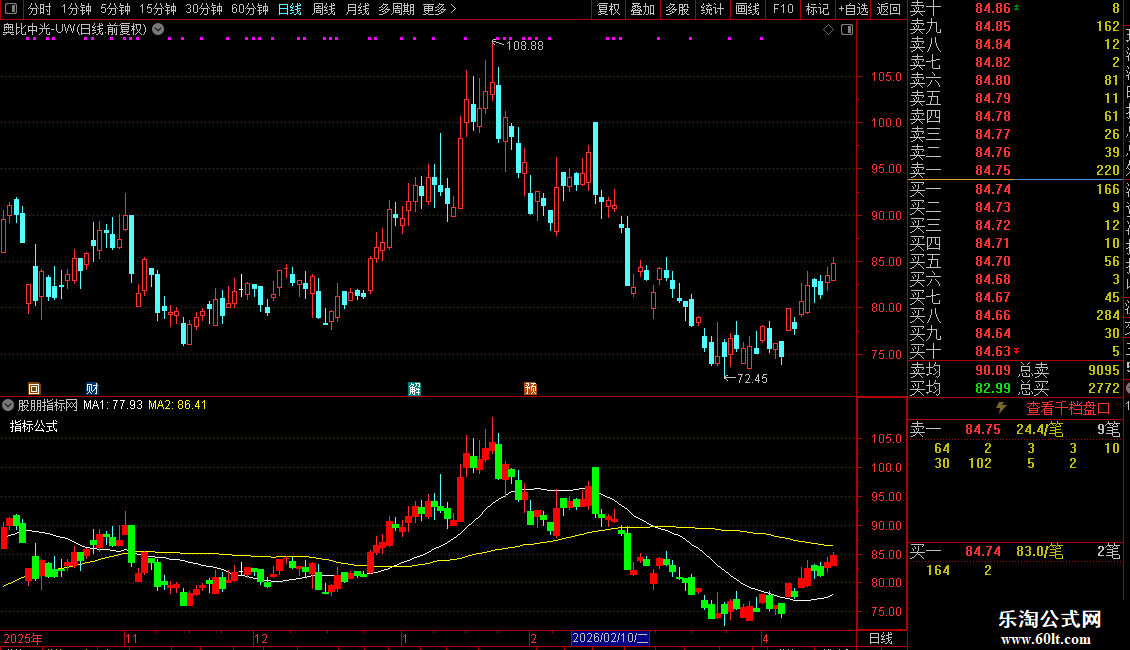Click the 预 forecast marker icon
The width and height of the screenshot is (1130, 650).
[530, 388]
